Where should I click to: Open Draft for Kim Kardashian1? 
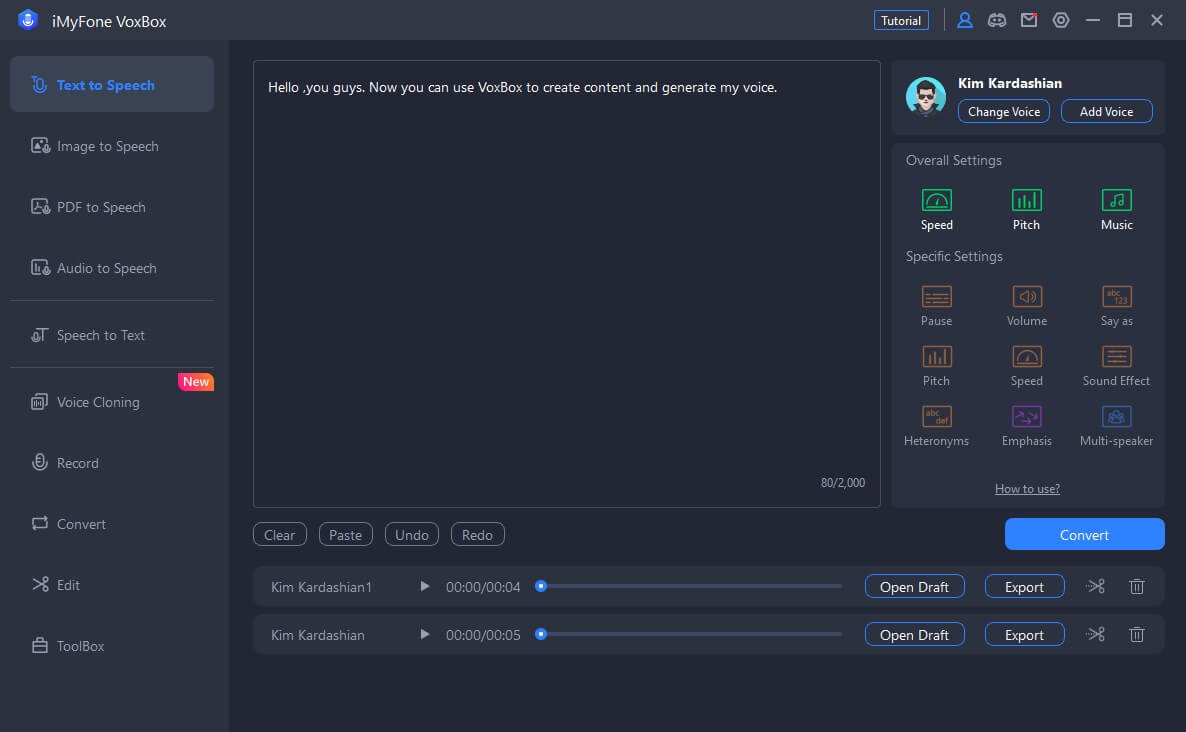click(914, 587)
